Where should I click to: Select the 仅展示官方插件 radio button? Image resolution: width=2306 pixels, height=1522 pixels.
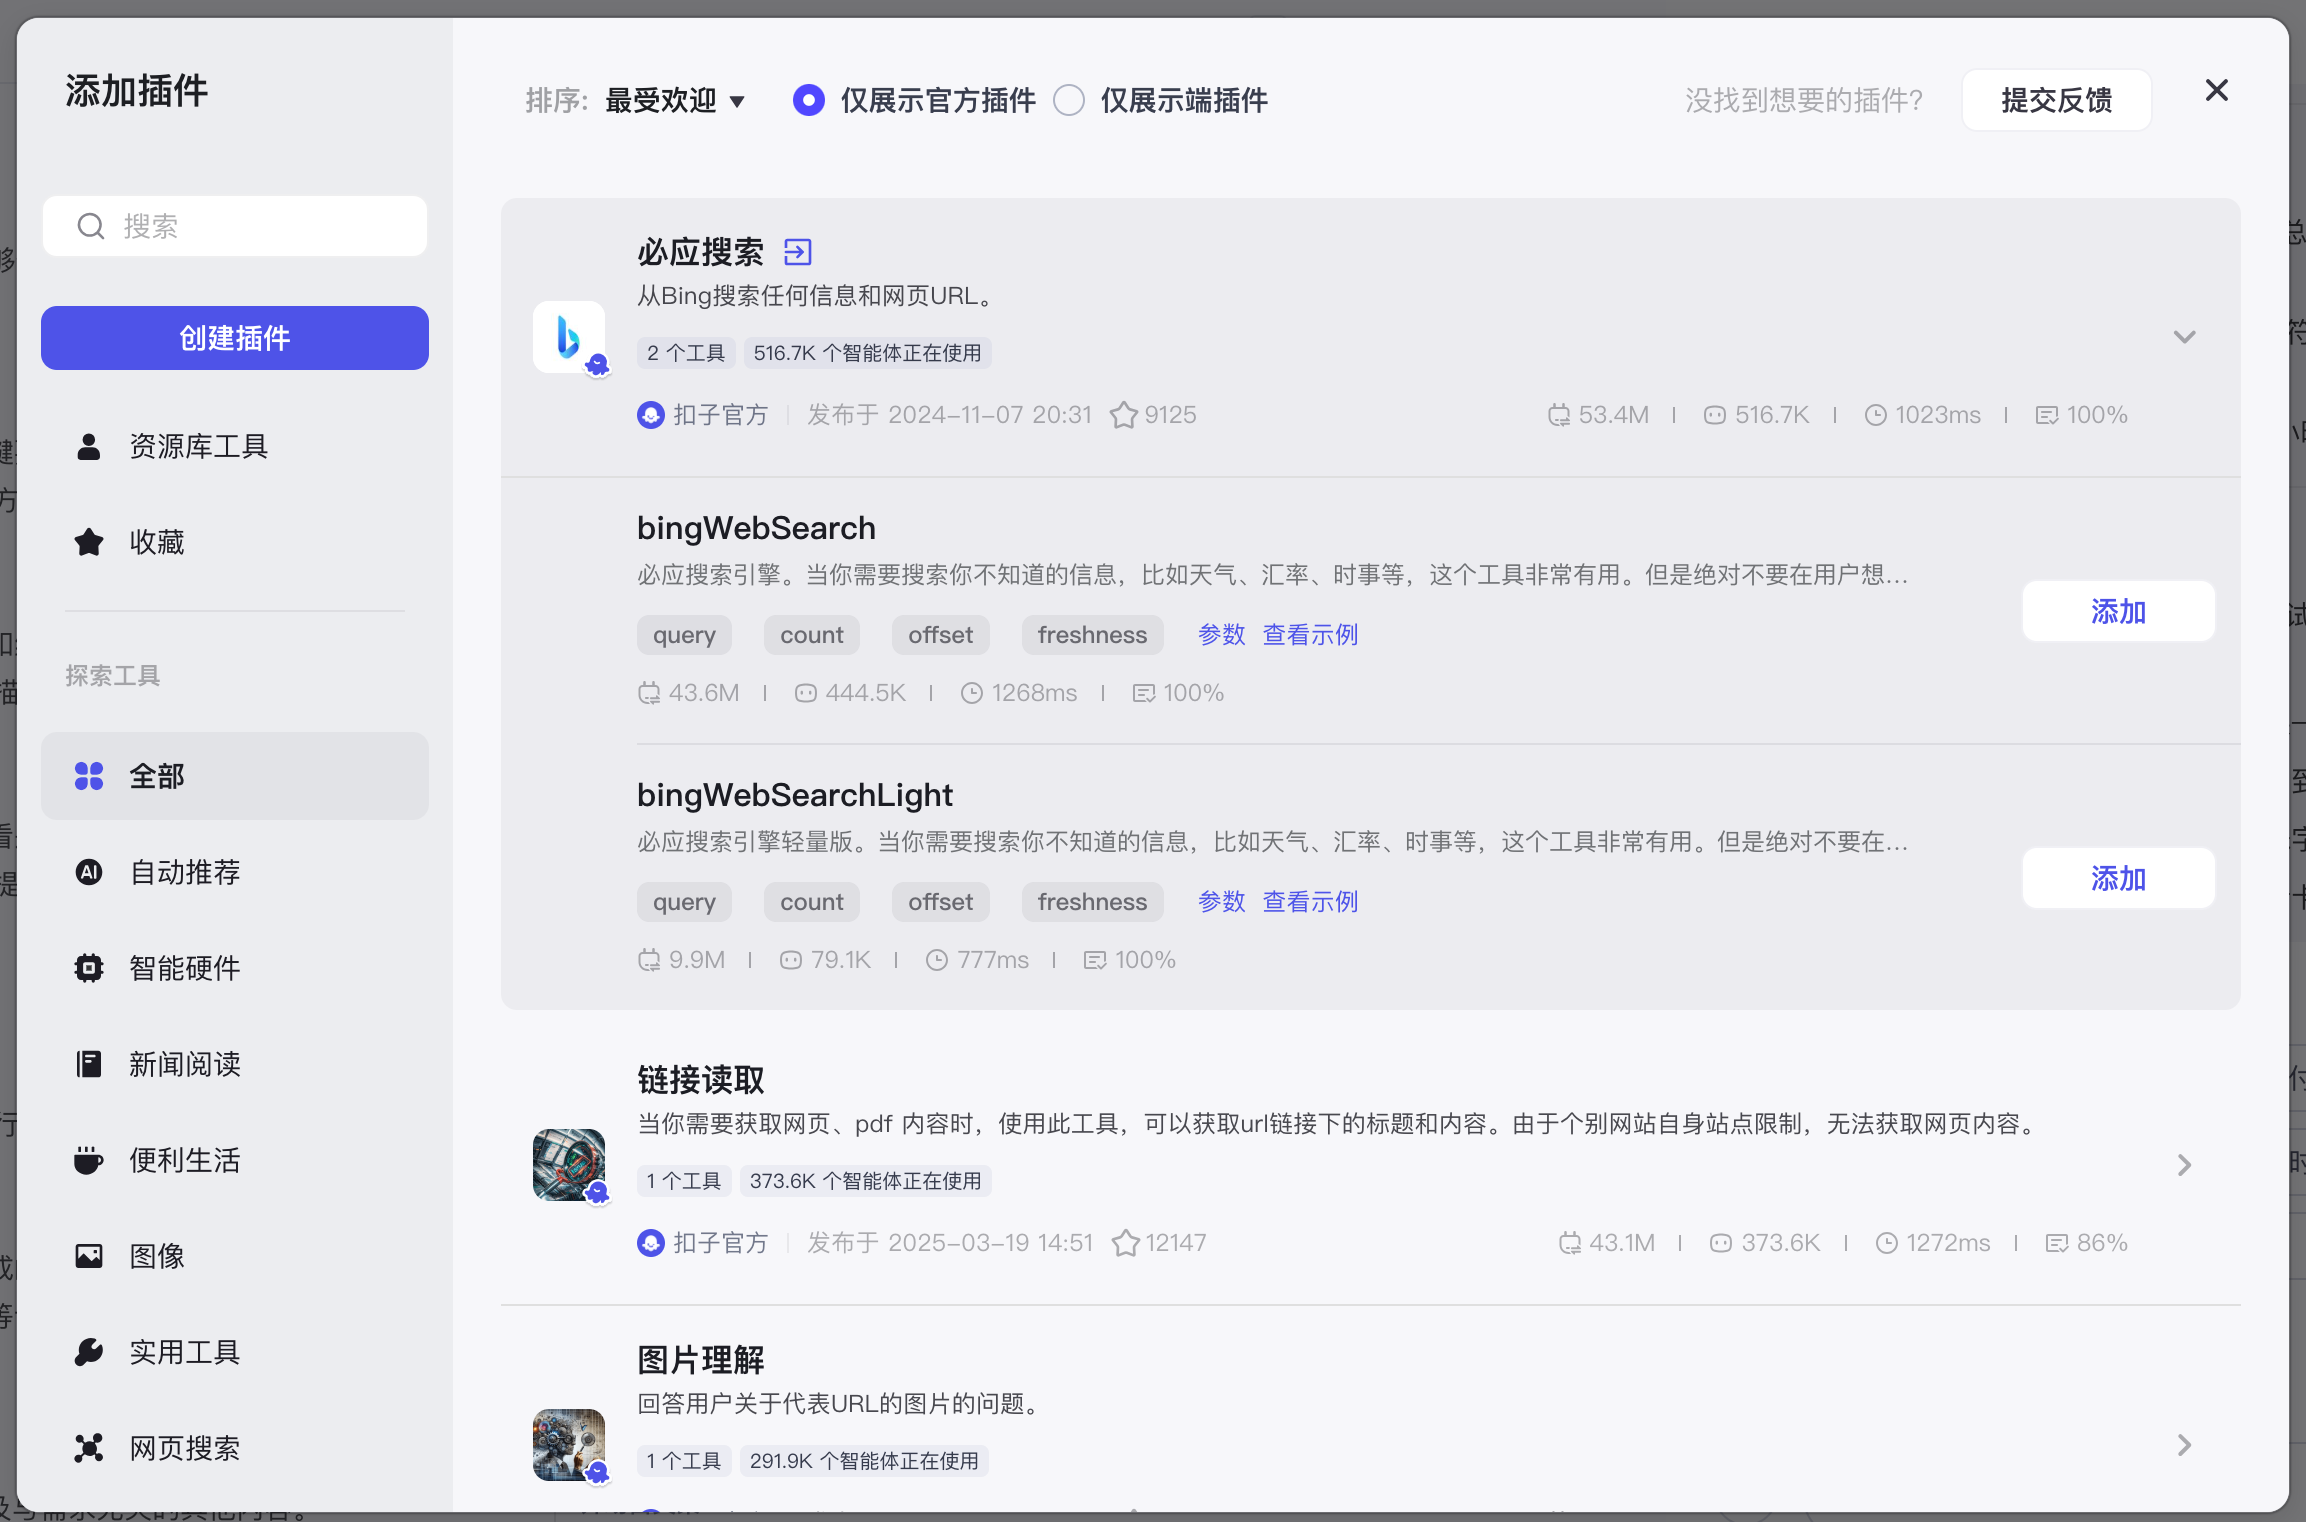point(809,100)
